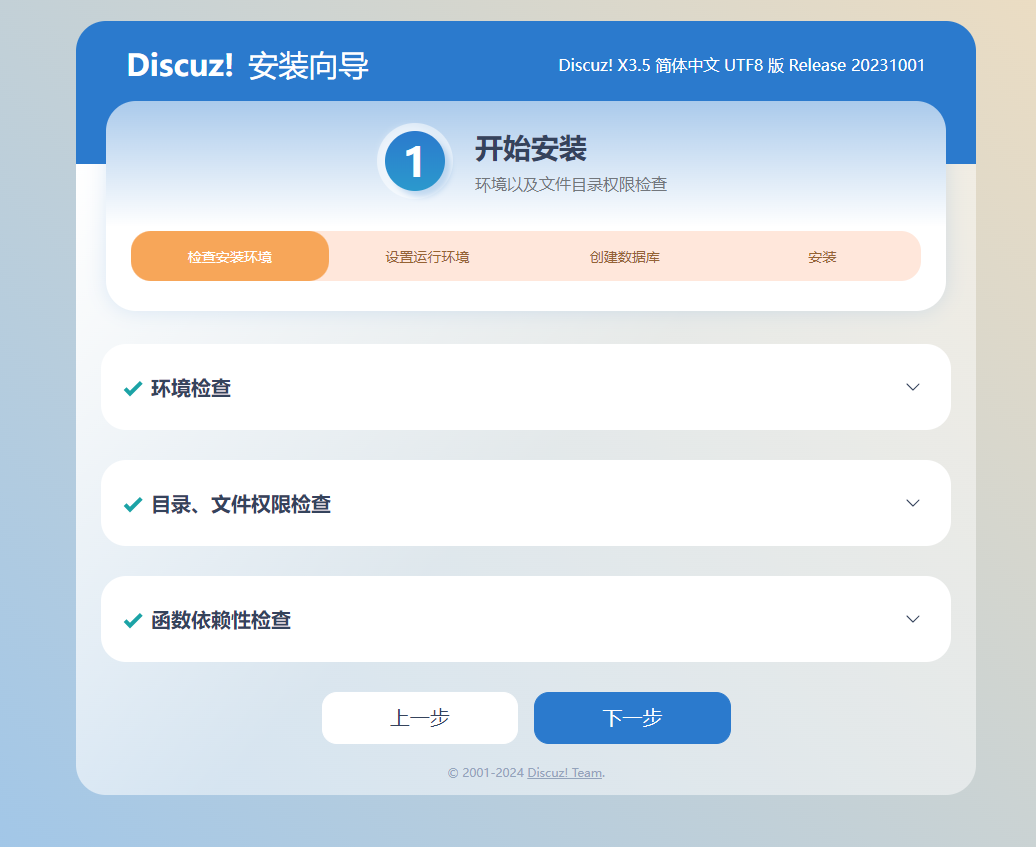Expand the 目录、文件权限检查 section chevron
Image resolution: width=1036 pixels, height=847 pixels.
coord(912,503)
